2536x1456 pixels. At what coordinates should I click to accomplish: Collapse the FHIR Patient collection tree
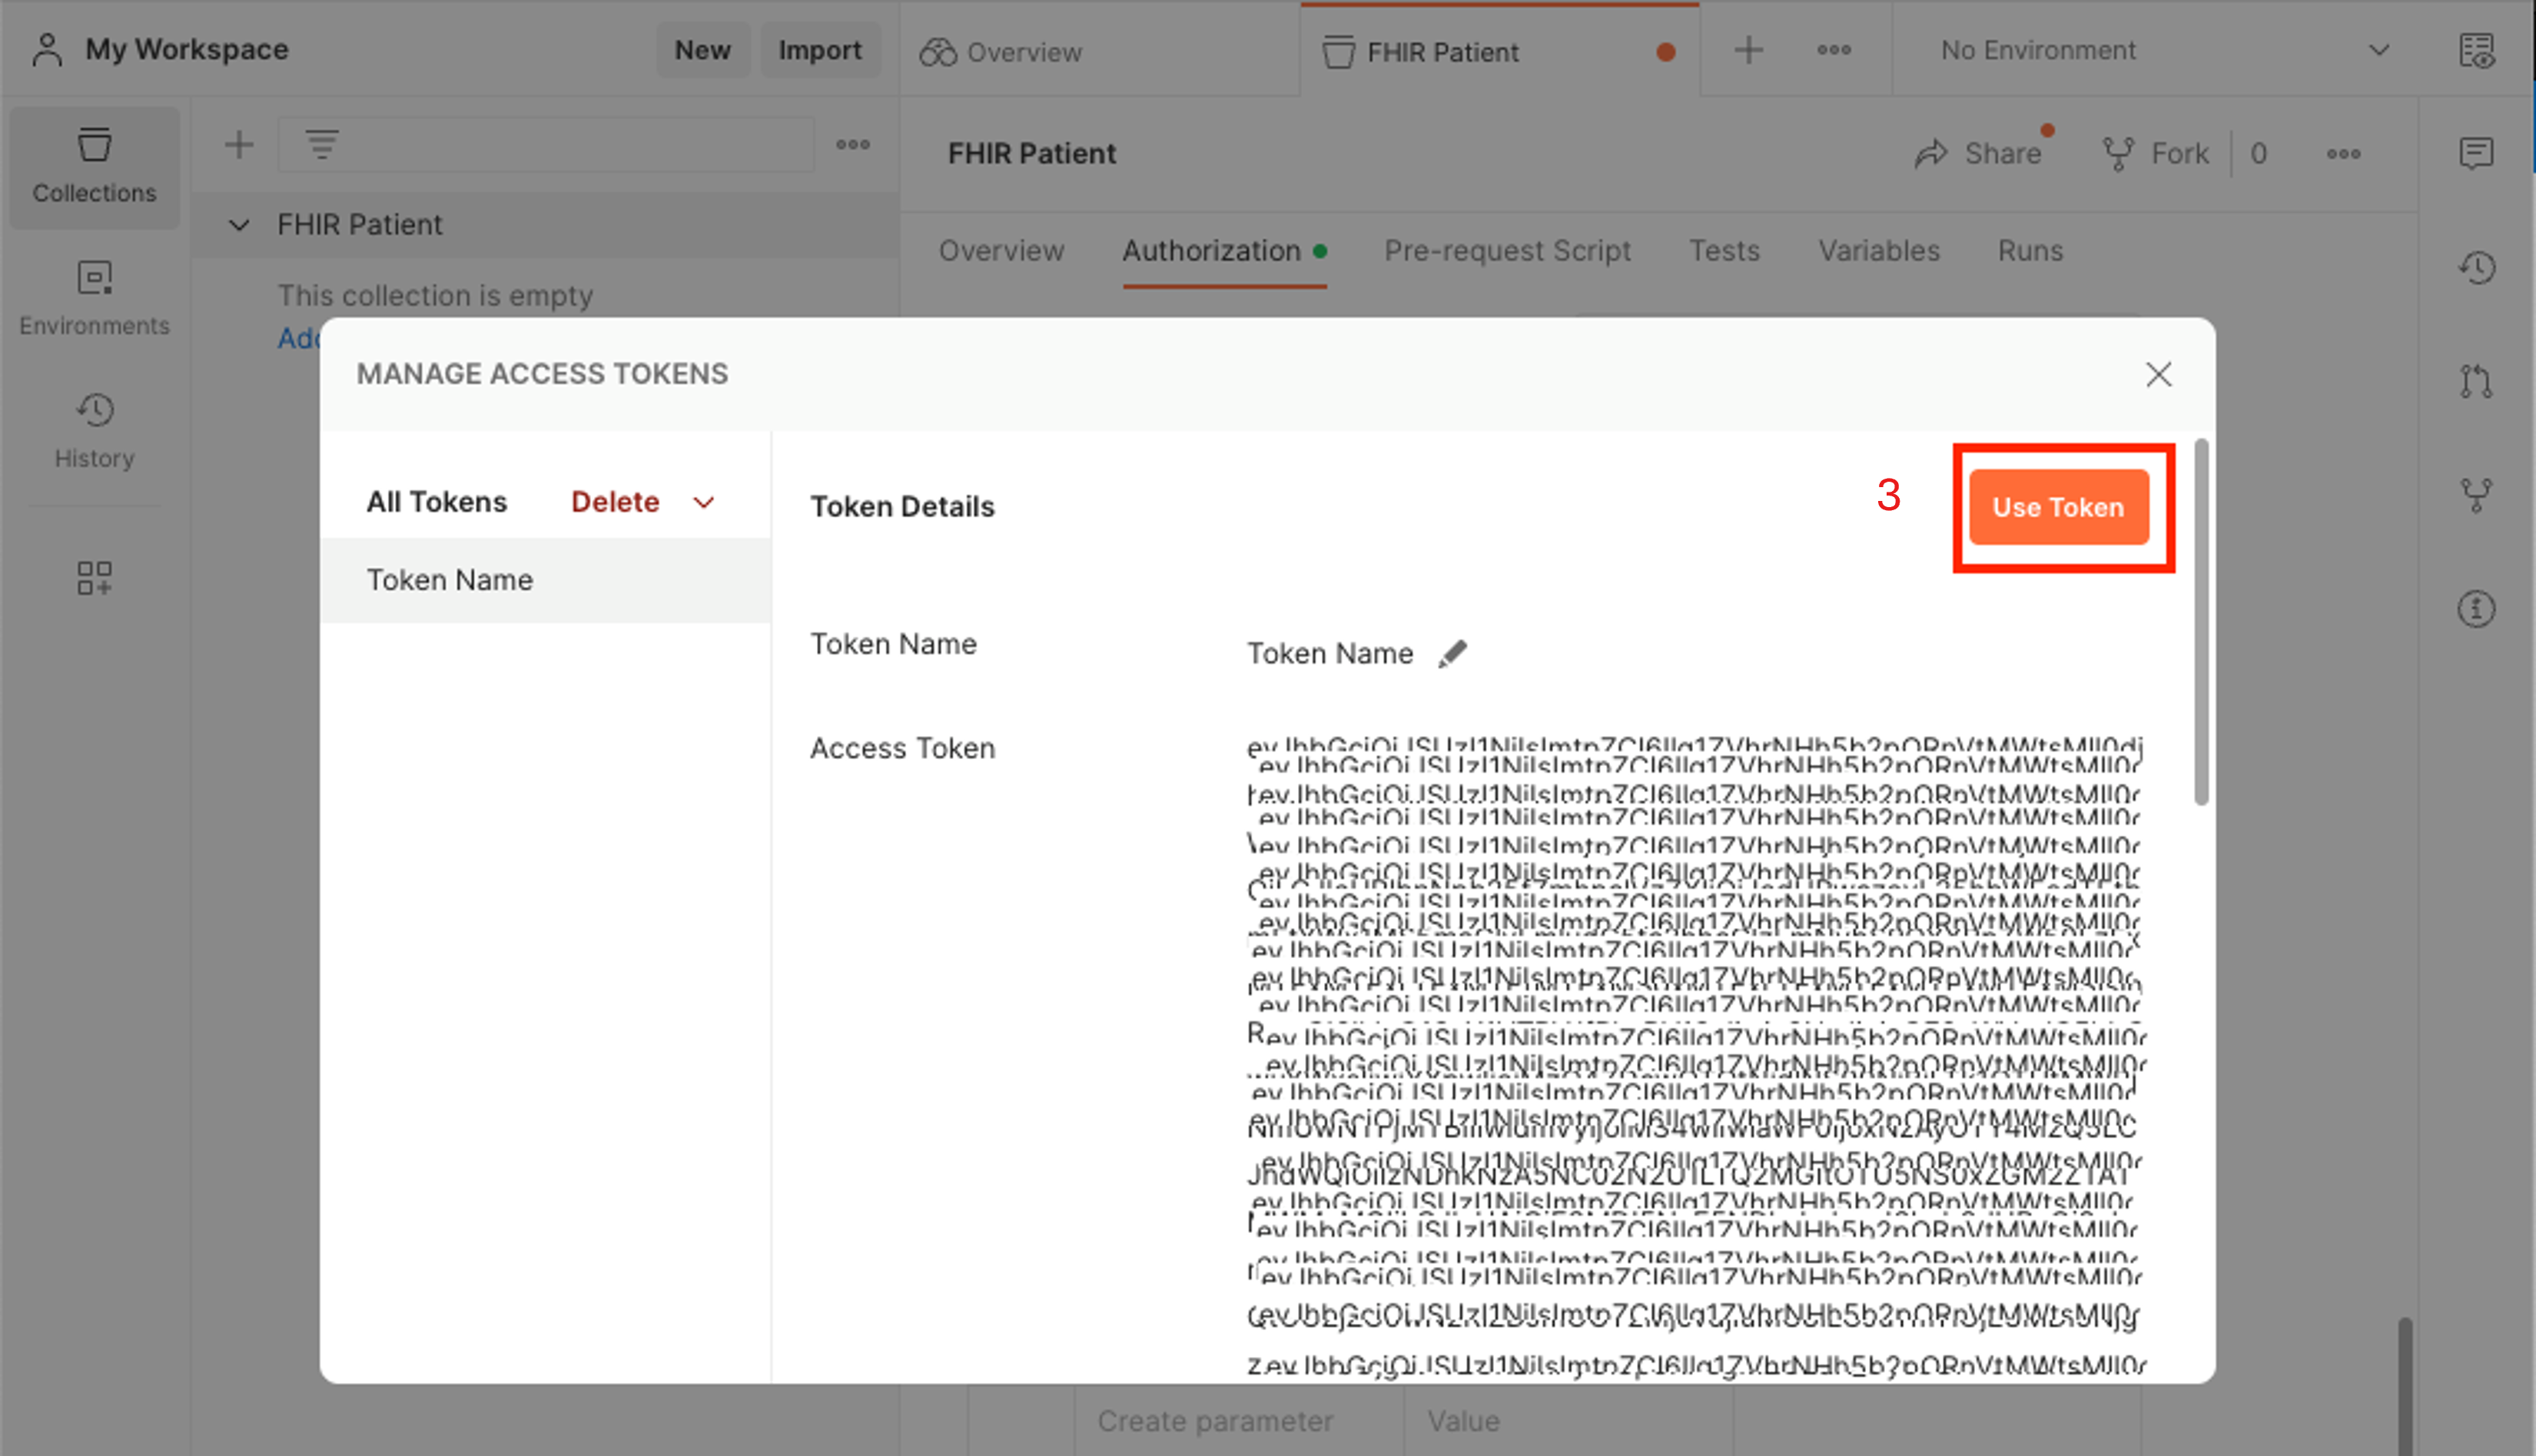coord(240,224)
